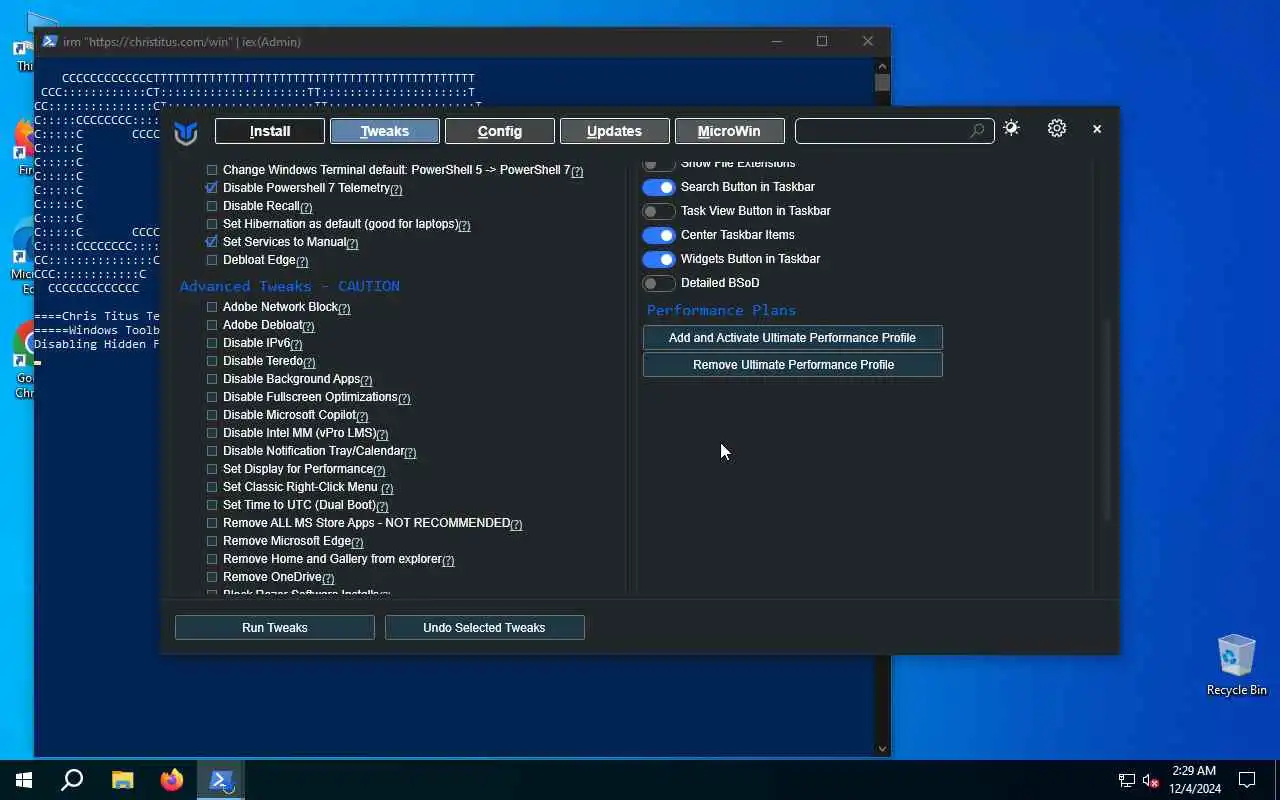The height and width of the screenshot is (800, 1280).
Task: Turn on Task View Button in Taskbar
Action: pos(659,211)
